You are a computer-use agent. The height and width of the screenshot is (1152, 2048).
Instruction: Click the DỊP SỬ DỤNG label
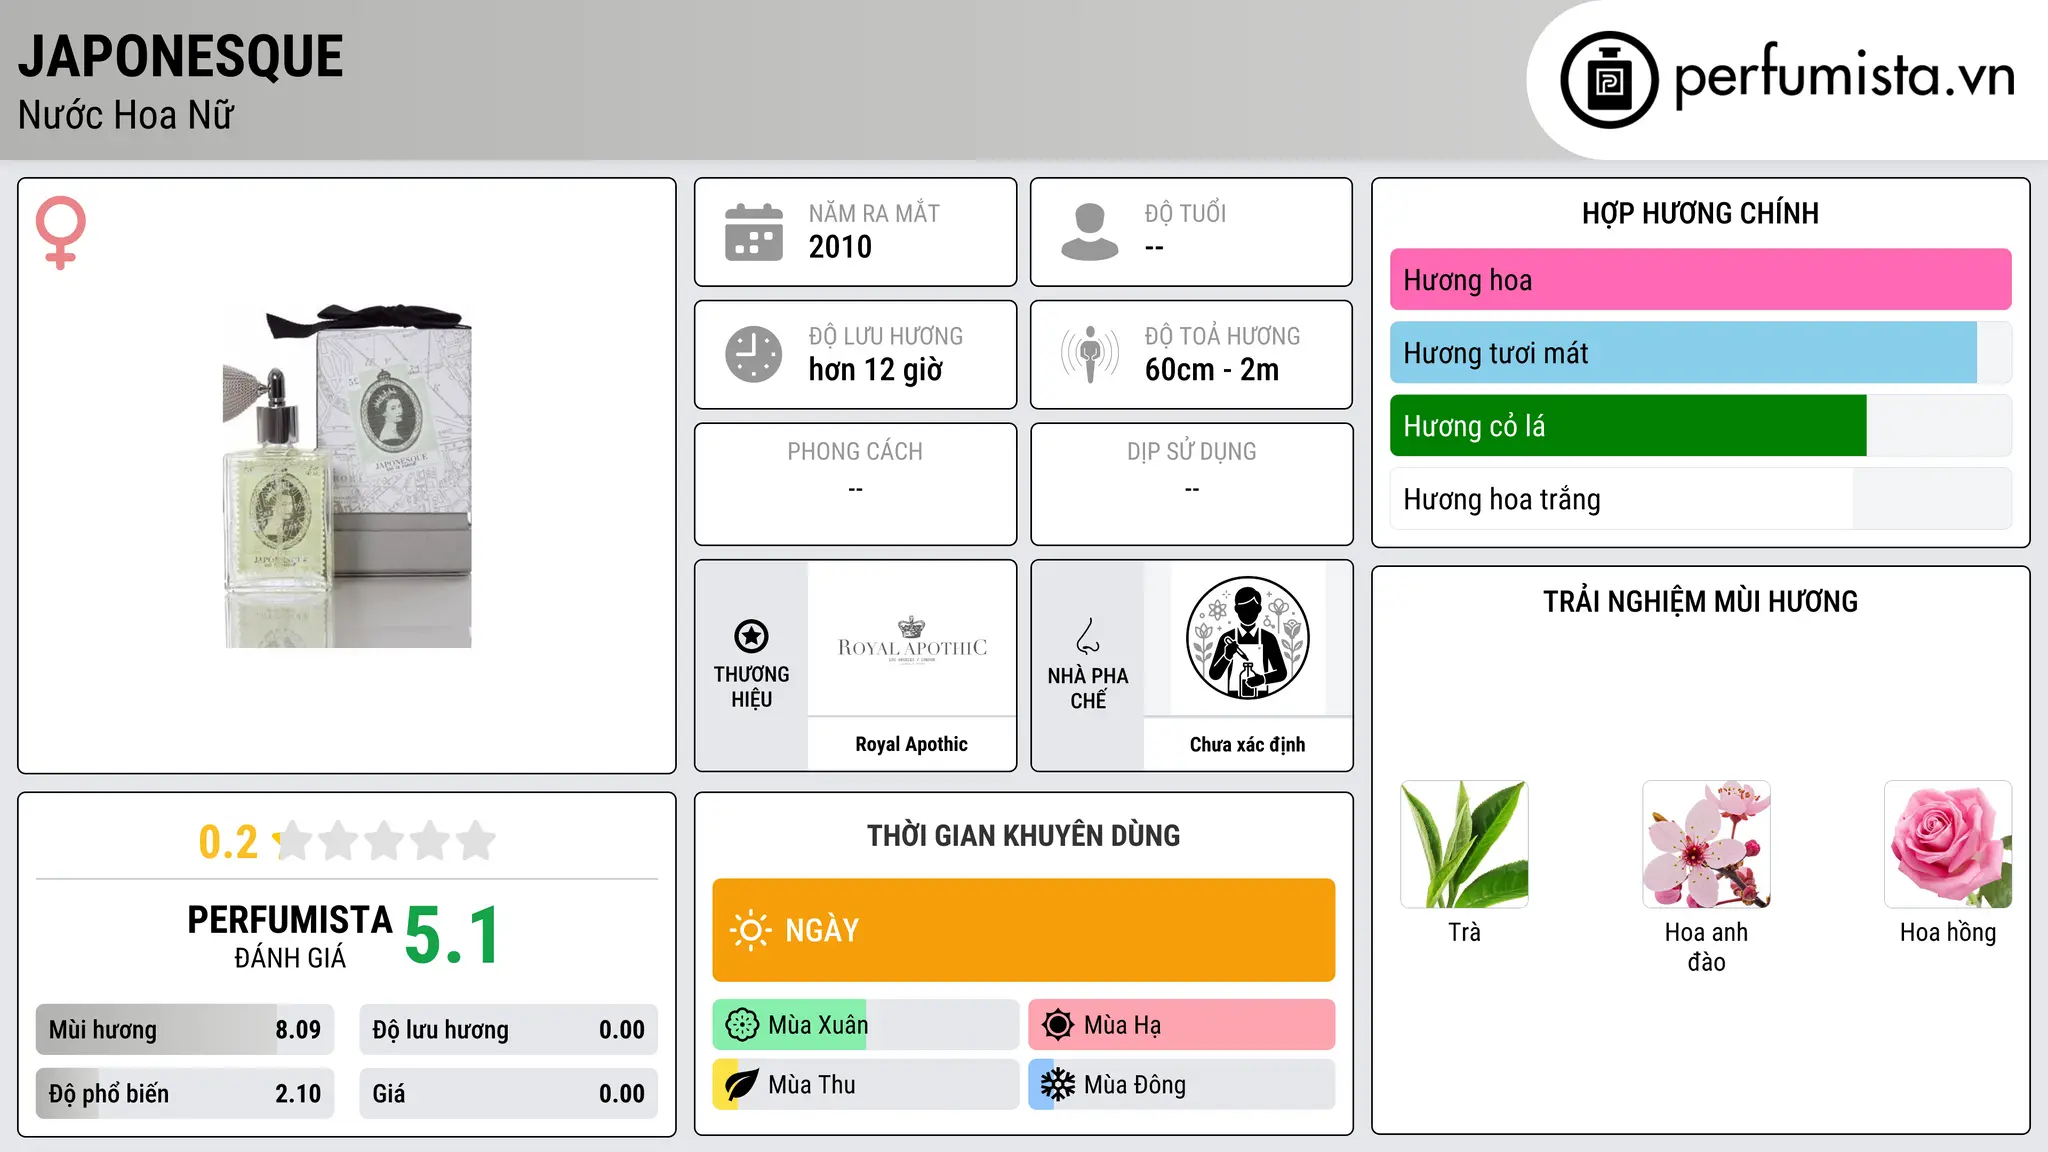(x=1191, y=452)
